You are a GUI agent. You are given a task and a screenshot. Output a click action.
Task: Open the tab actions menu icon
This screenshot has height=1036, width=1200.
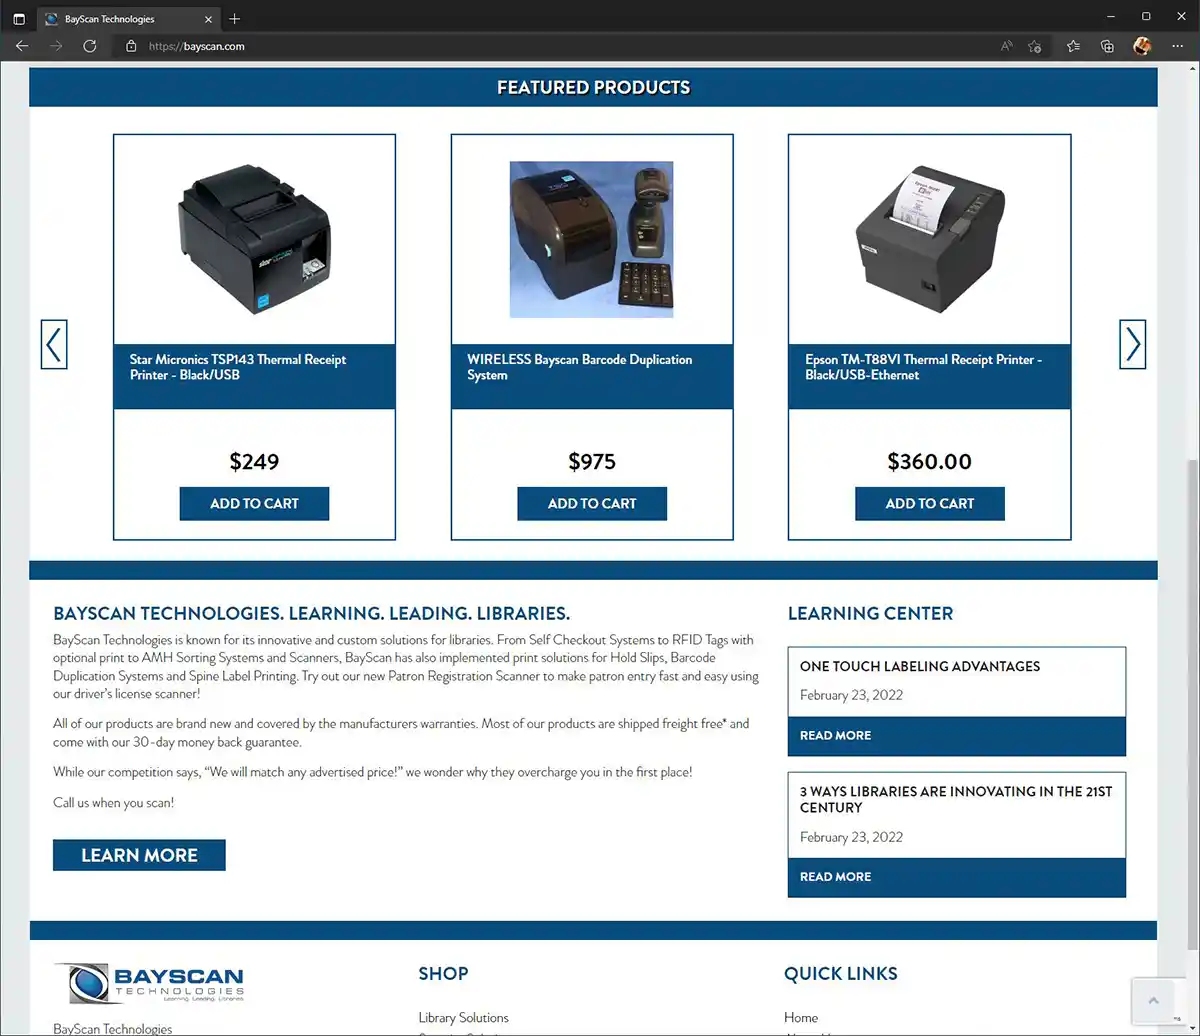19,19
